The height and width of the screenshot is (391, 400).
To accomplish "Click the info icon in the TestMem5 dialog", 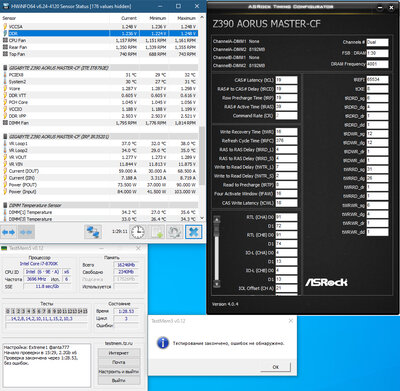I will coord(163,343).
